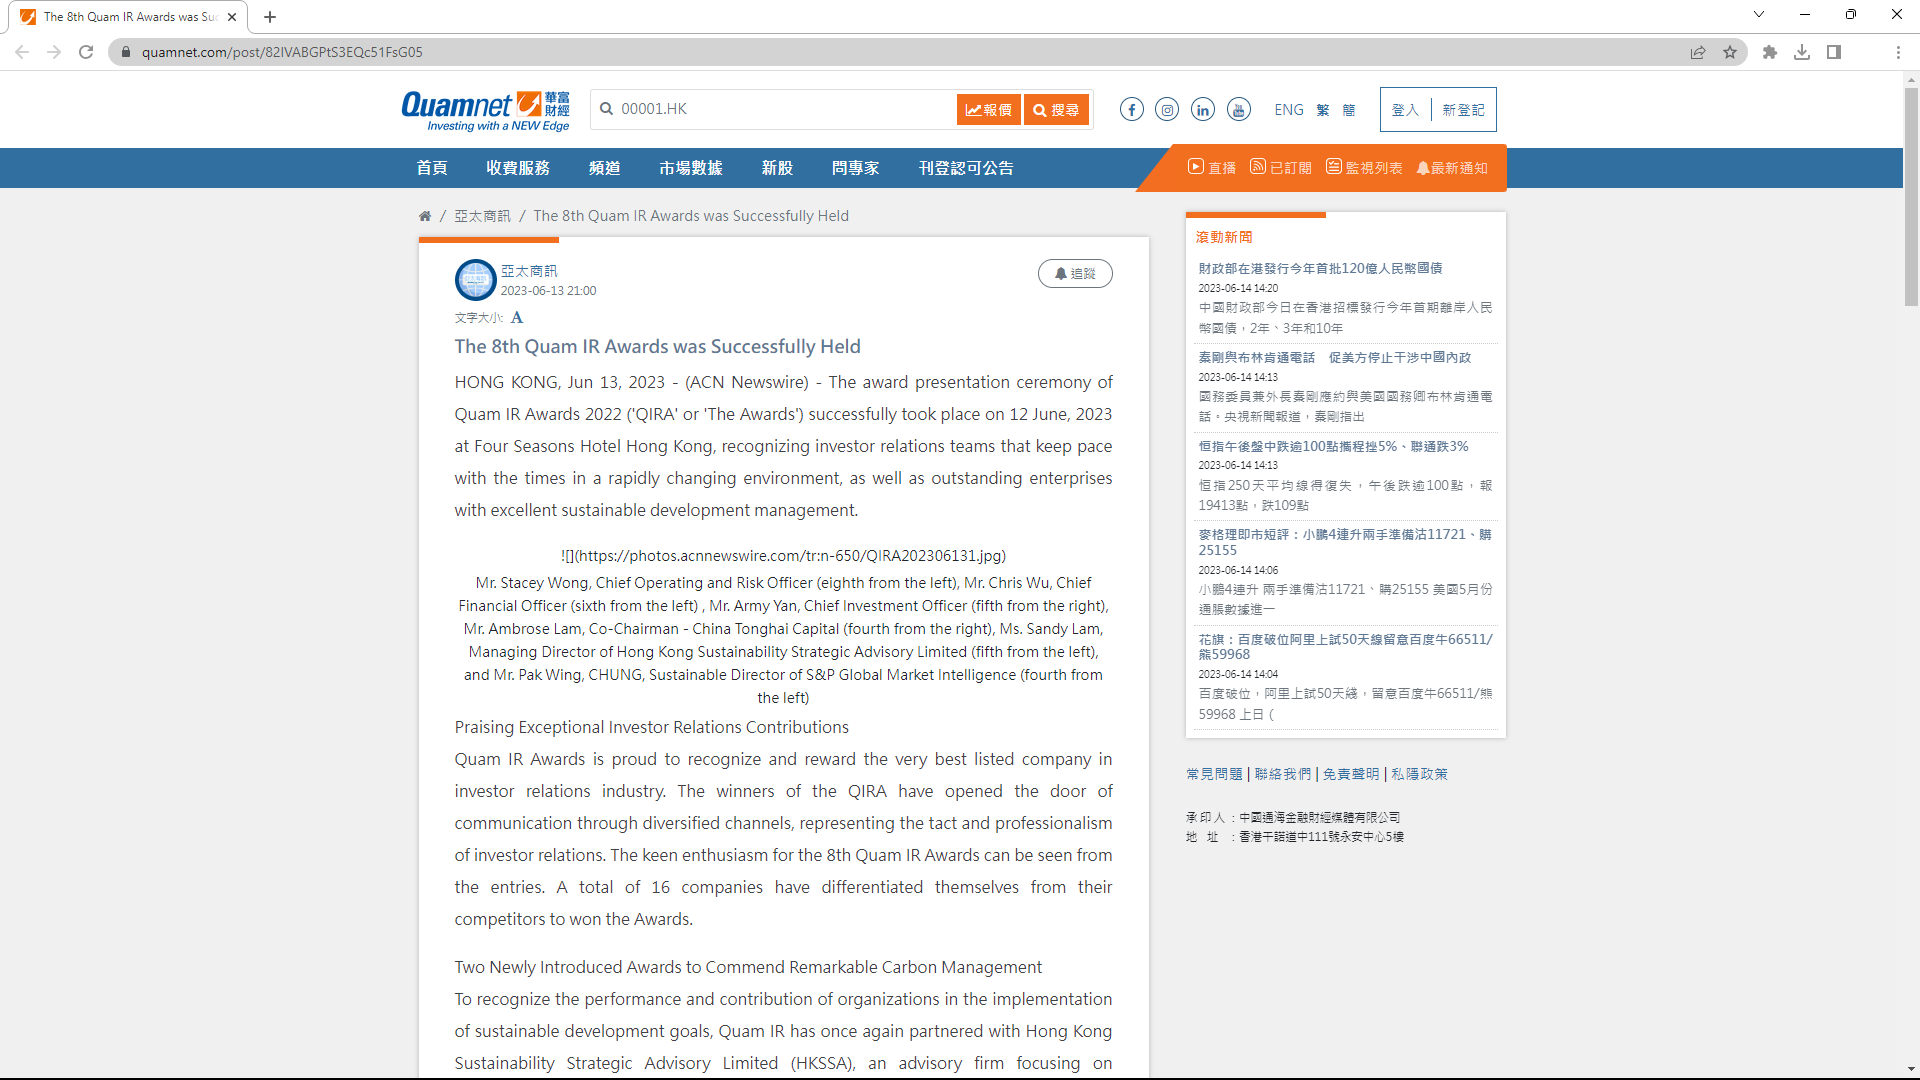This screenshot has height=1080, width=1920.
Task: Click the 聯絡我們 contact link
Action: pos(1282,774)
